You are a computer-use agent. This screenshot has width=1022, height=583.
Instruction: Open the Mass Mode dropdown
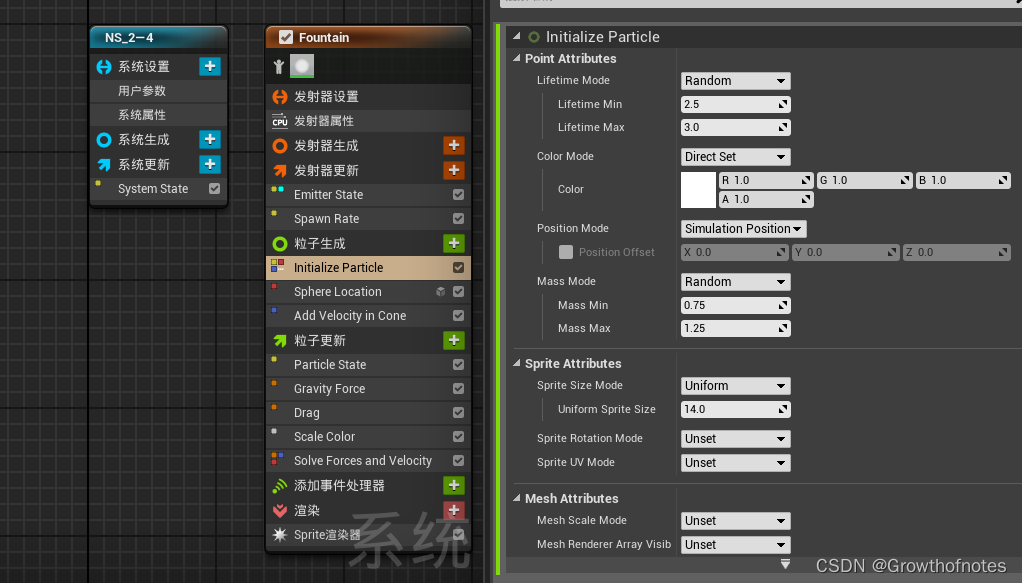735,281
